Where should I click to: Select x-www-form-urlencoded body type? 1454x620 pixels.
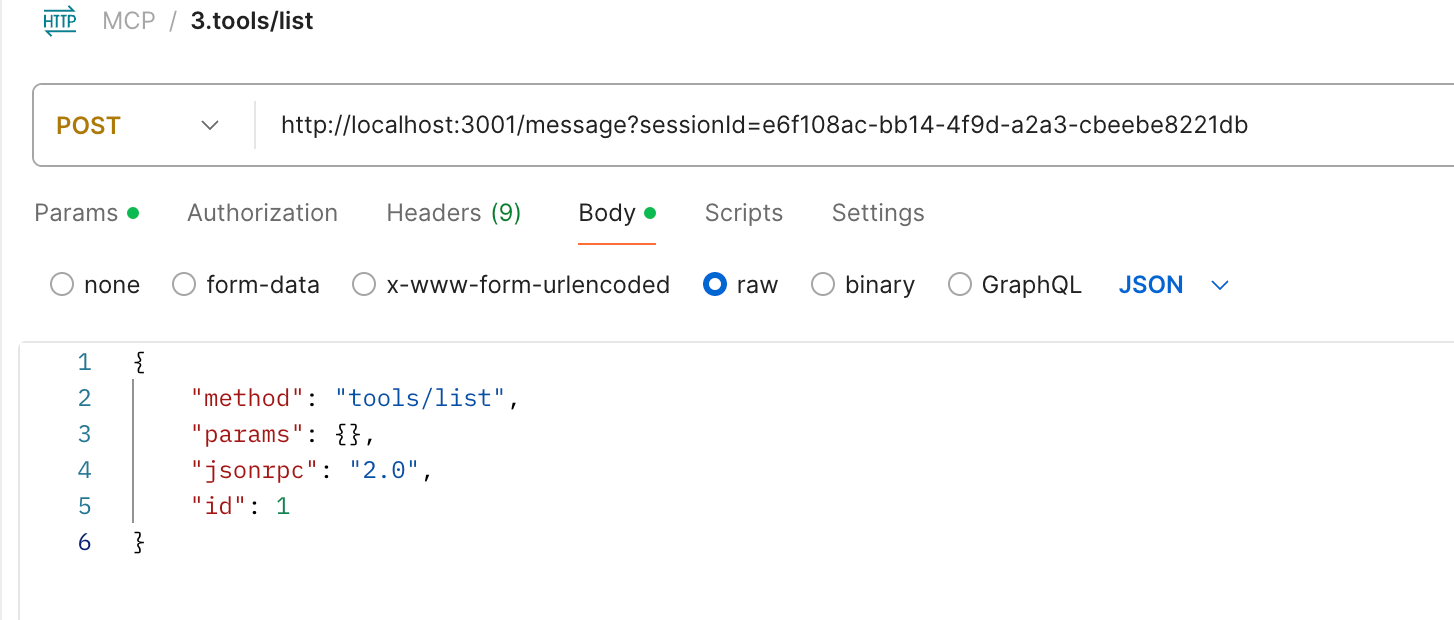click(511, 285)
